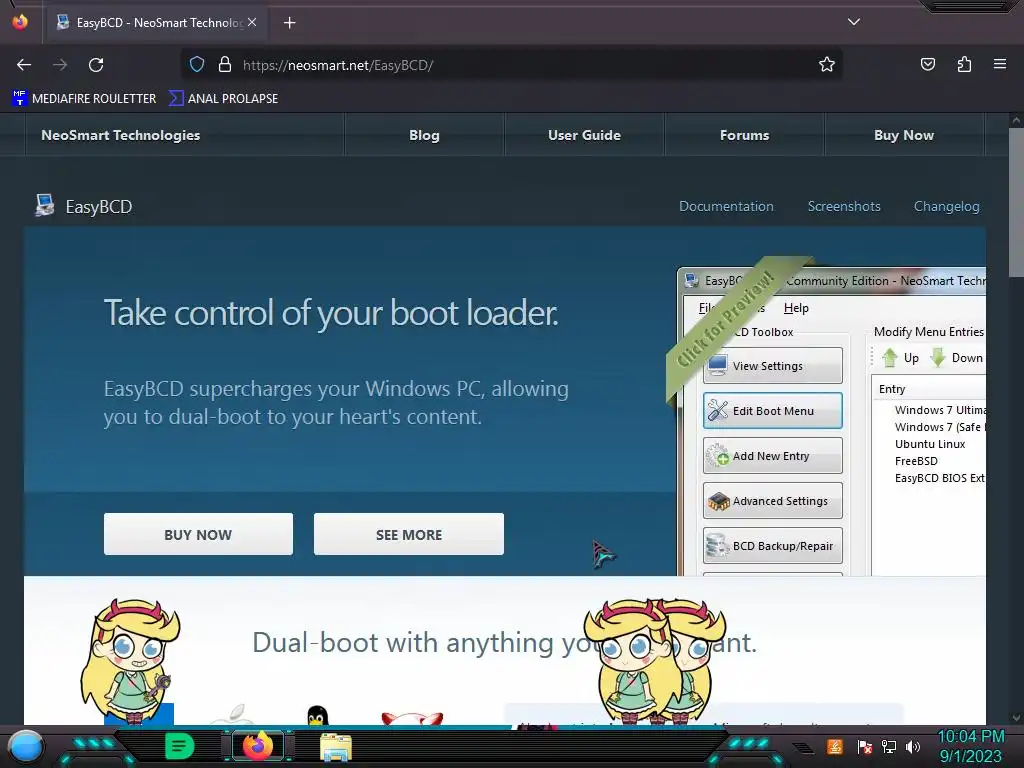Open the Firefox hamburger menu

(1000, 64)
